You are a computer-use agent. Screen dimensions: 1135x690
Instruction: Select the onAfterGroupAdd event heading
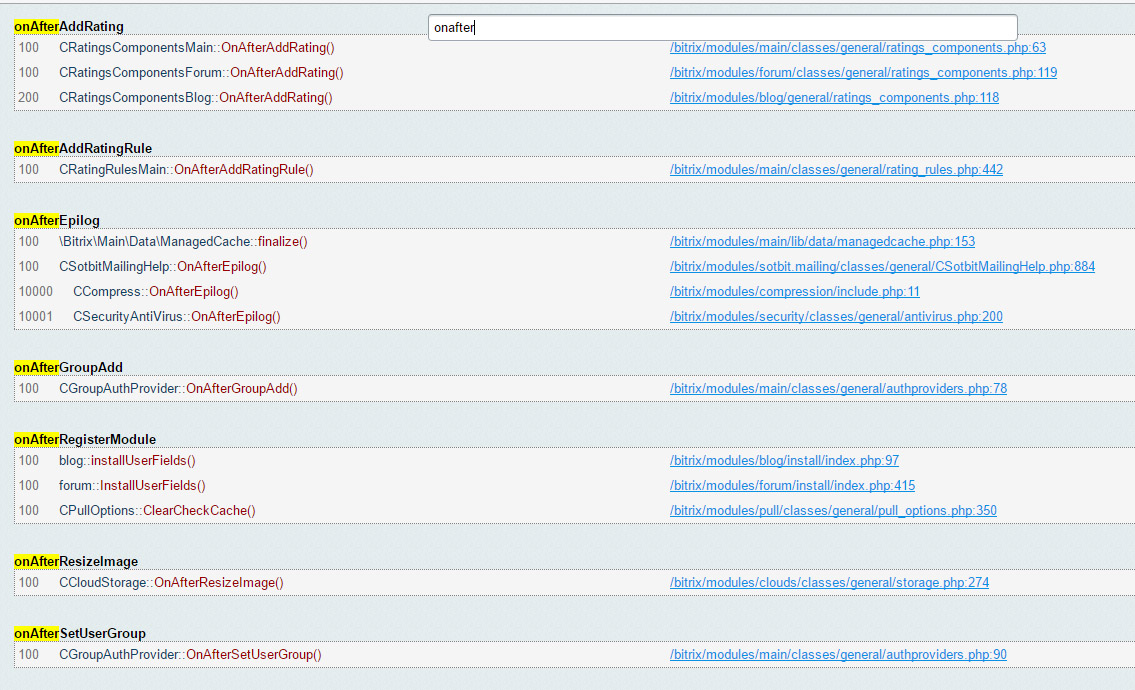pos(69,368)
